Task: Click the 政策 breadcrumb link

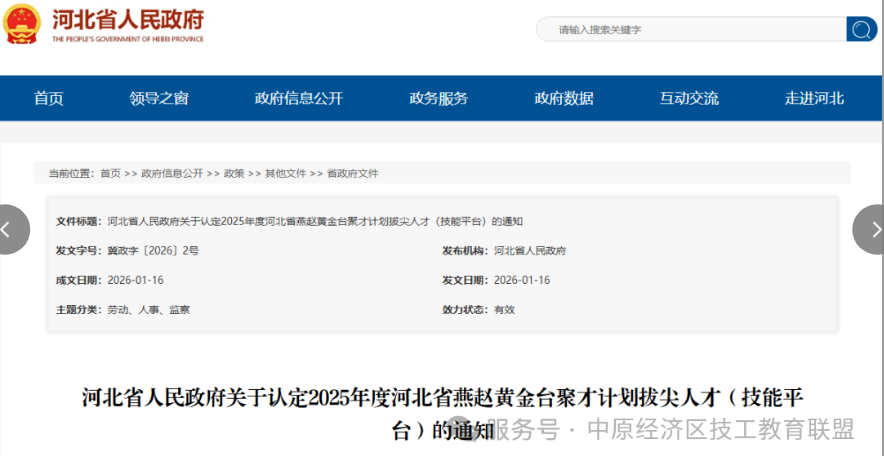Action: click(x=234, y=173)
